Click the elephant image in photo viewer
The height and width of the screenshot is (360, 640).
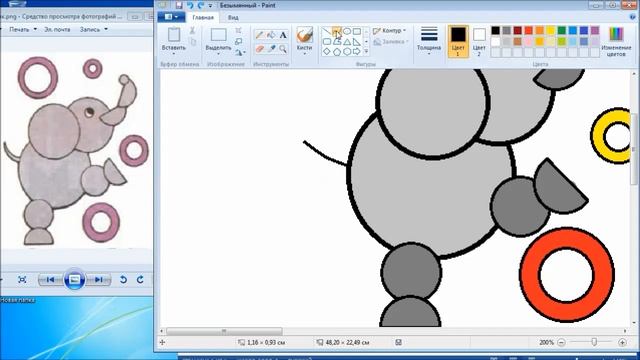click(x=76, y=150)
